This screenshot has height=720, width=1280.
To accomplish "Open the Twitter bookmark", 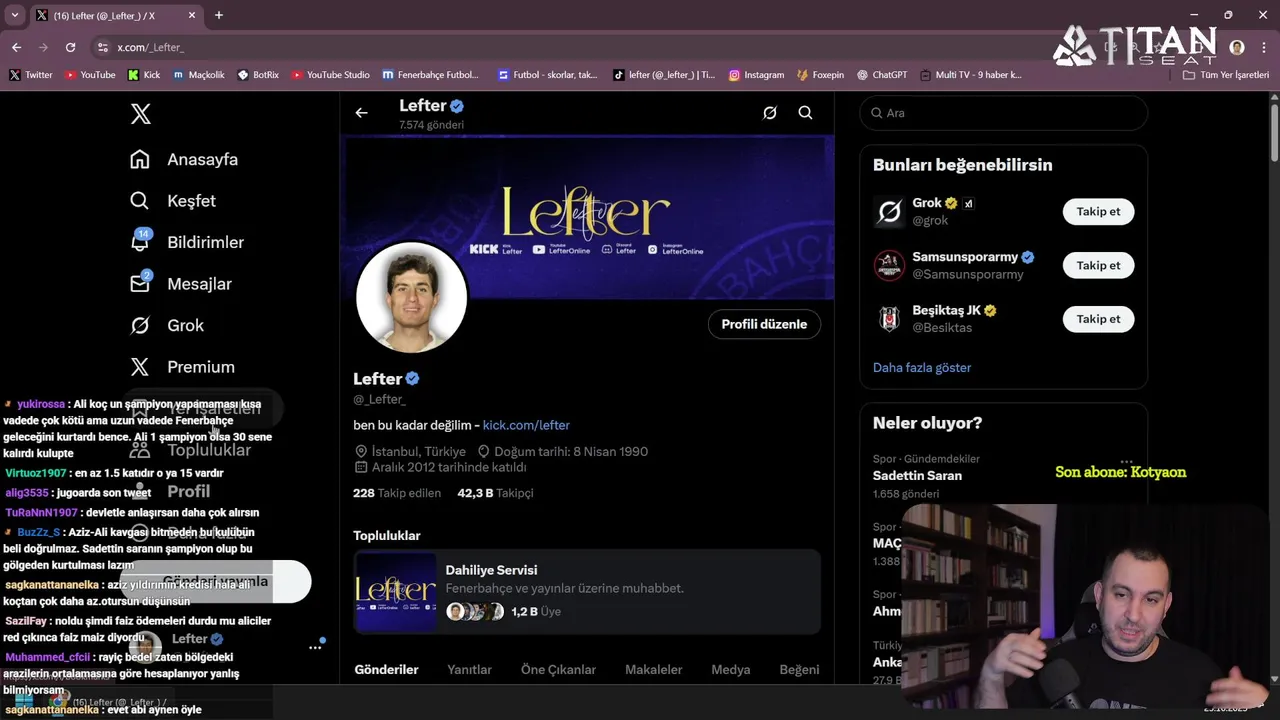I will 31,75.
